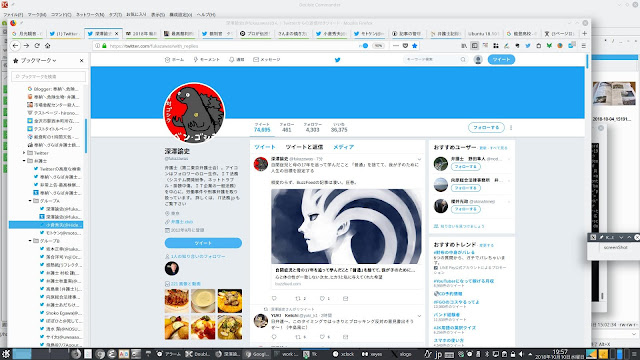Switch to the (1) Twitter browser tab
The image size is (640, 360).
point(64,33)
